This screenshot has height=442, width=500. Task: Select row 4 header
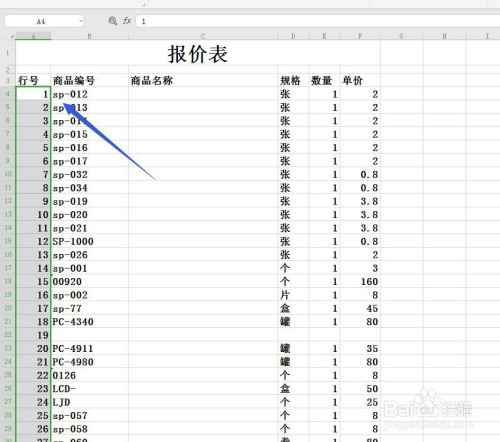pyautogui.click(x=7, y=94)
